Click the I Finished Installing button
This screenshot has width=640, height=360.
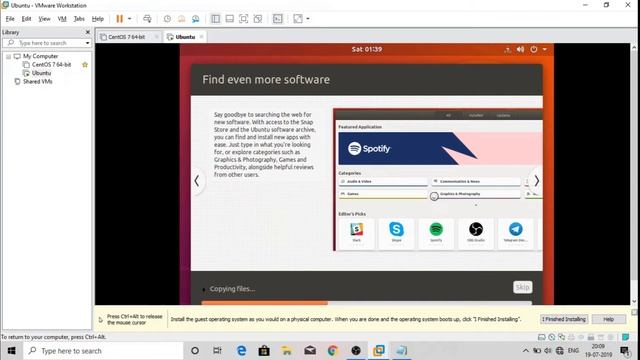coord(564,319)
